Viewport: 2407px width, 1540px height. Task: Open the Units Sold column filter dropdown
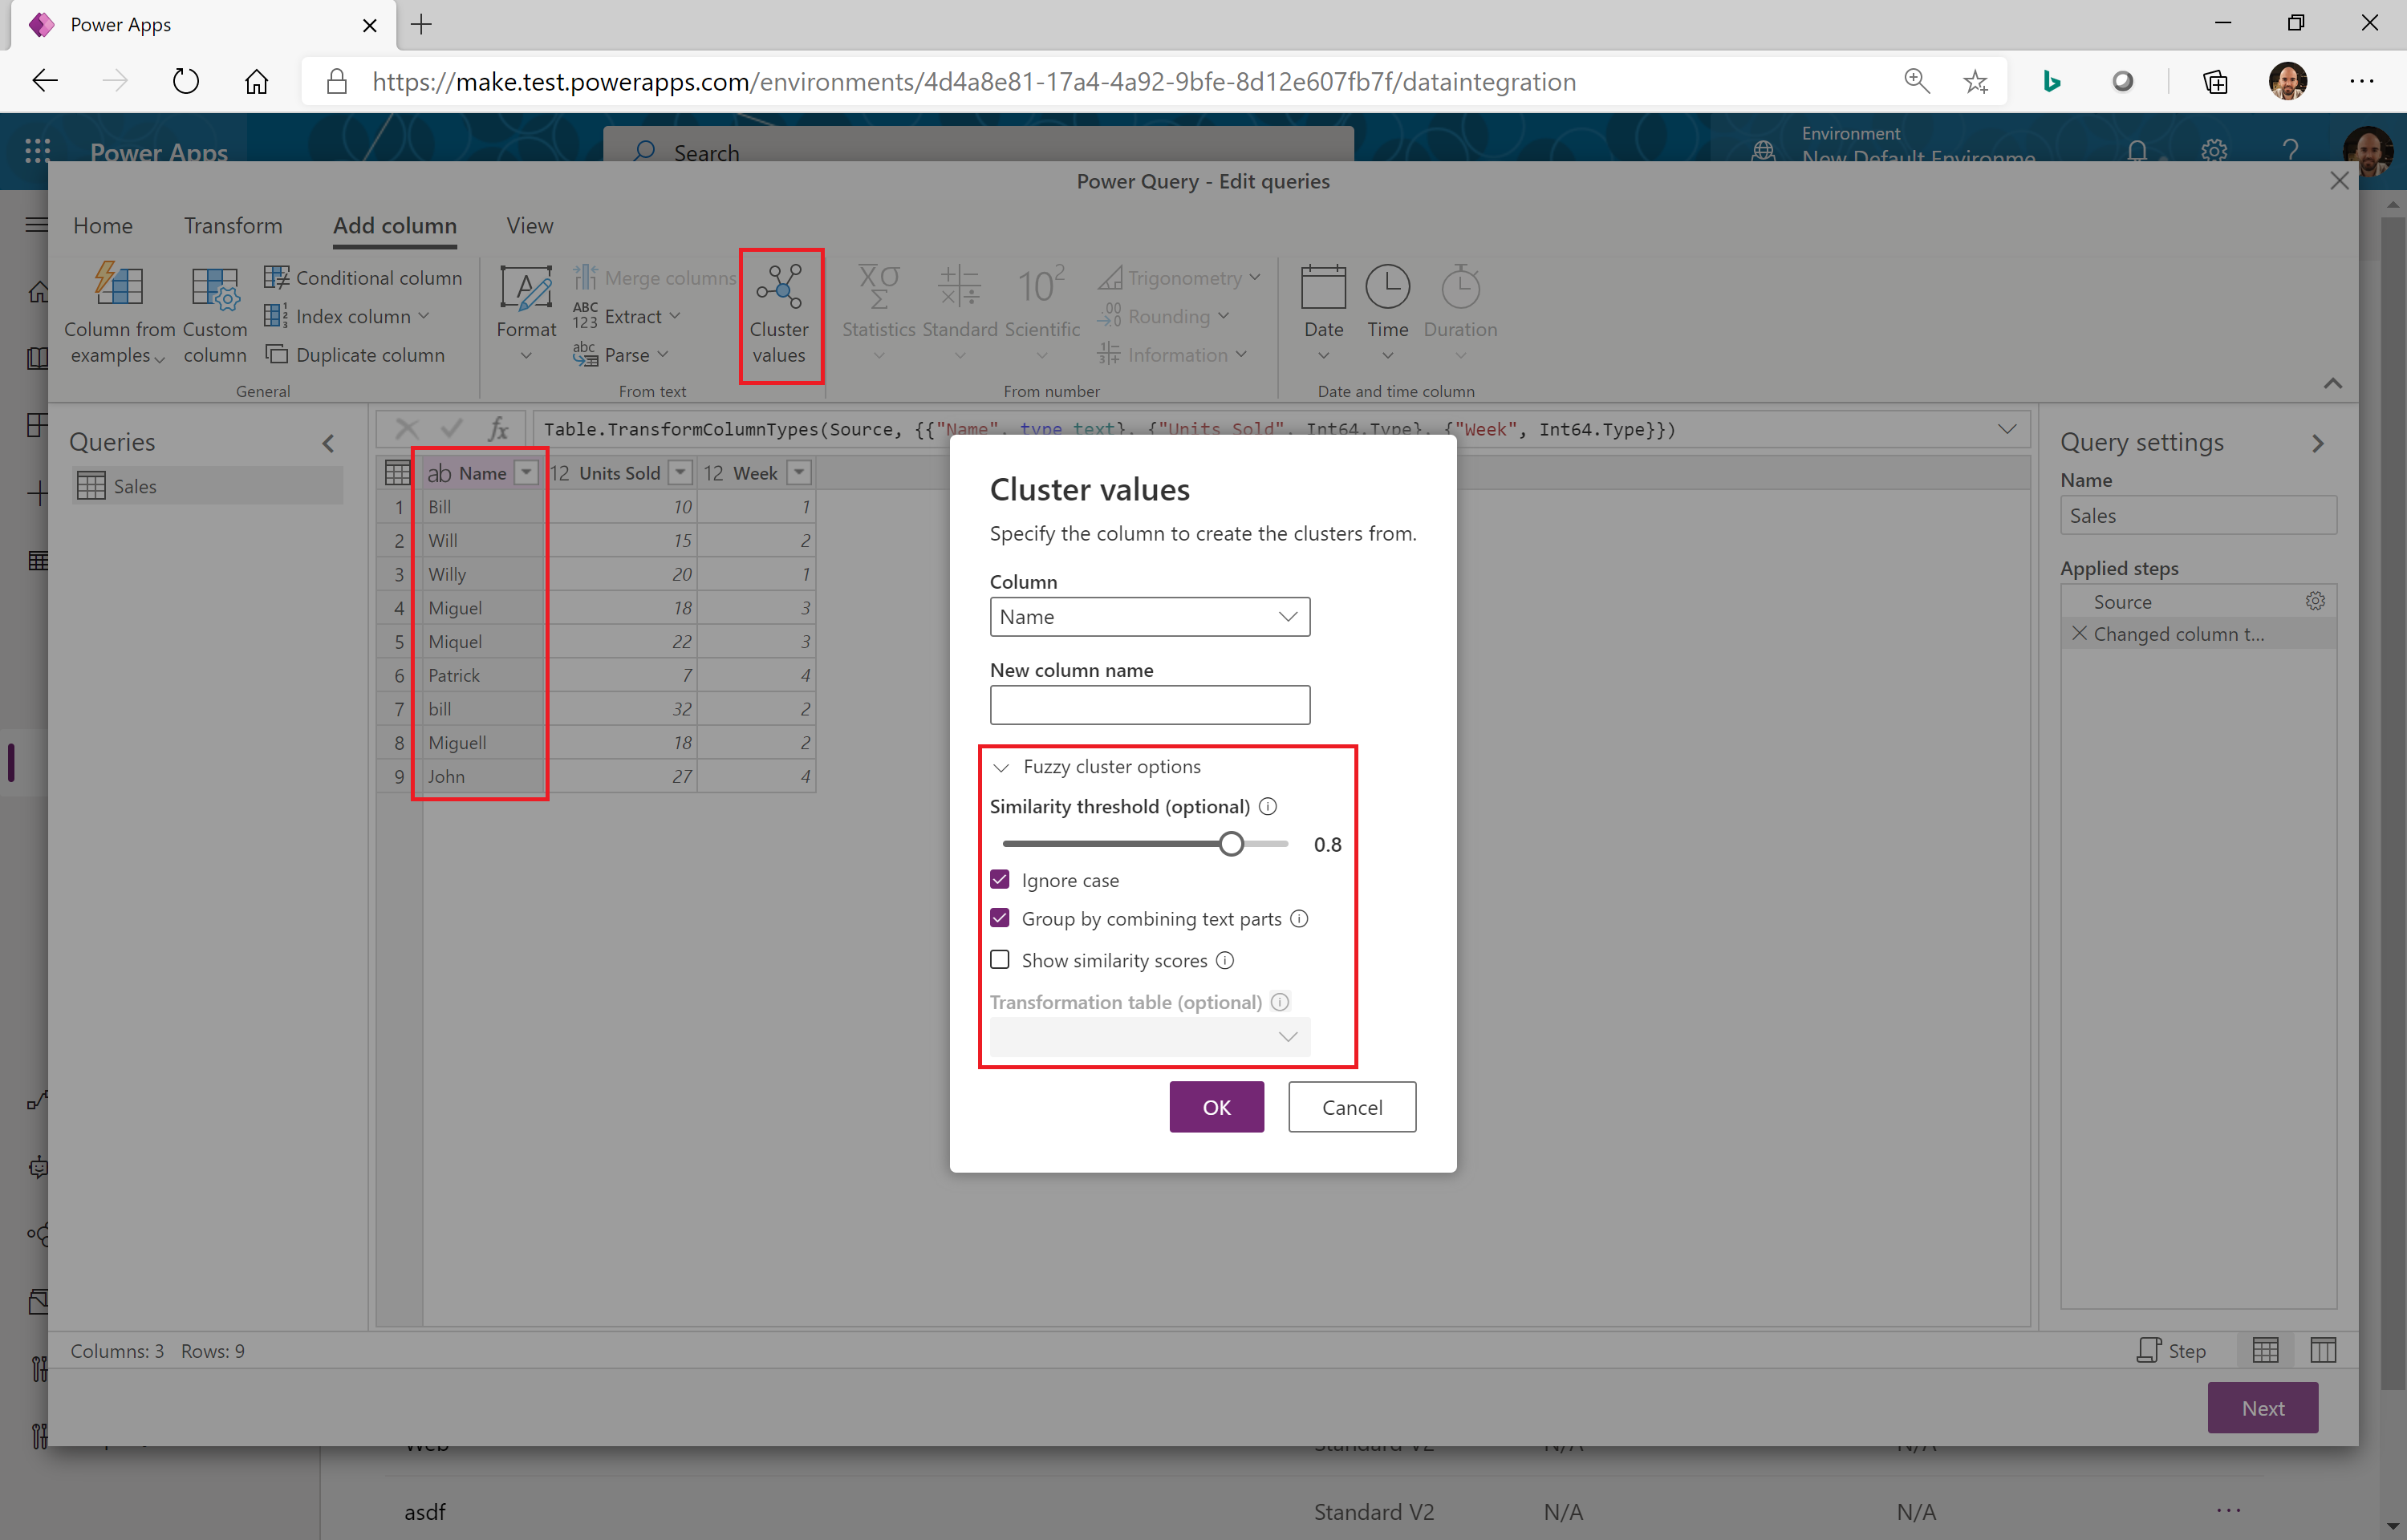point(680,473)
